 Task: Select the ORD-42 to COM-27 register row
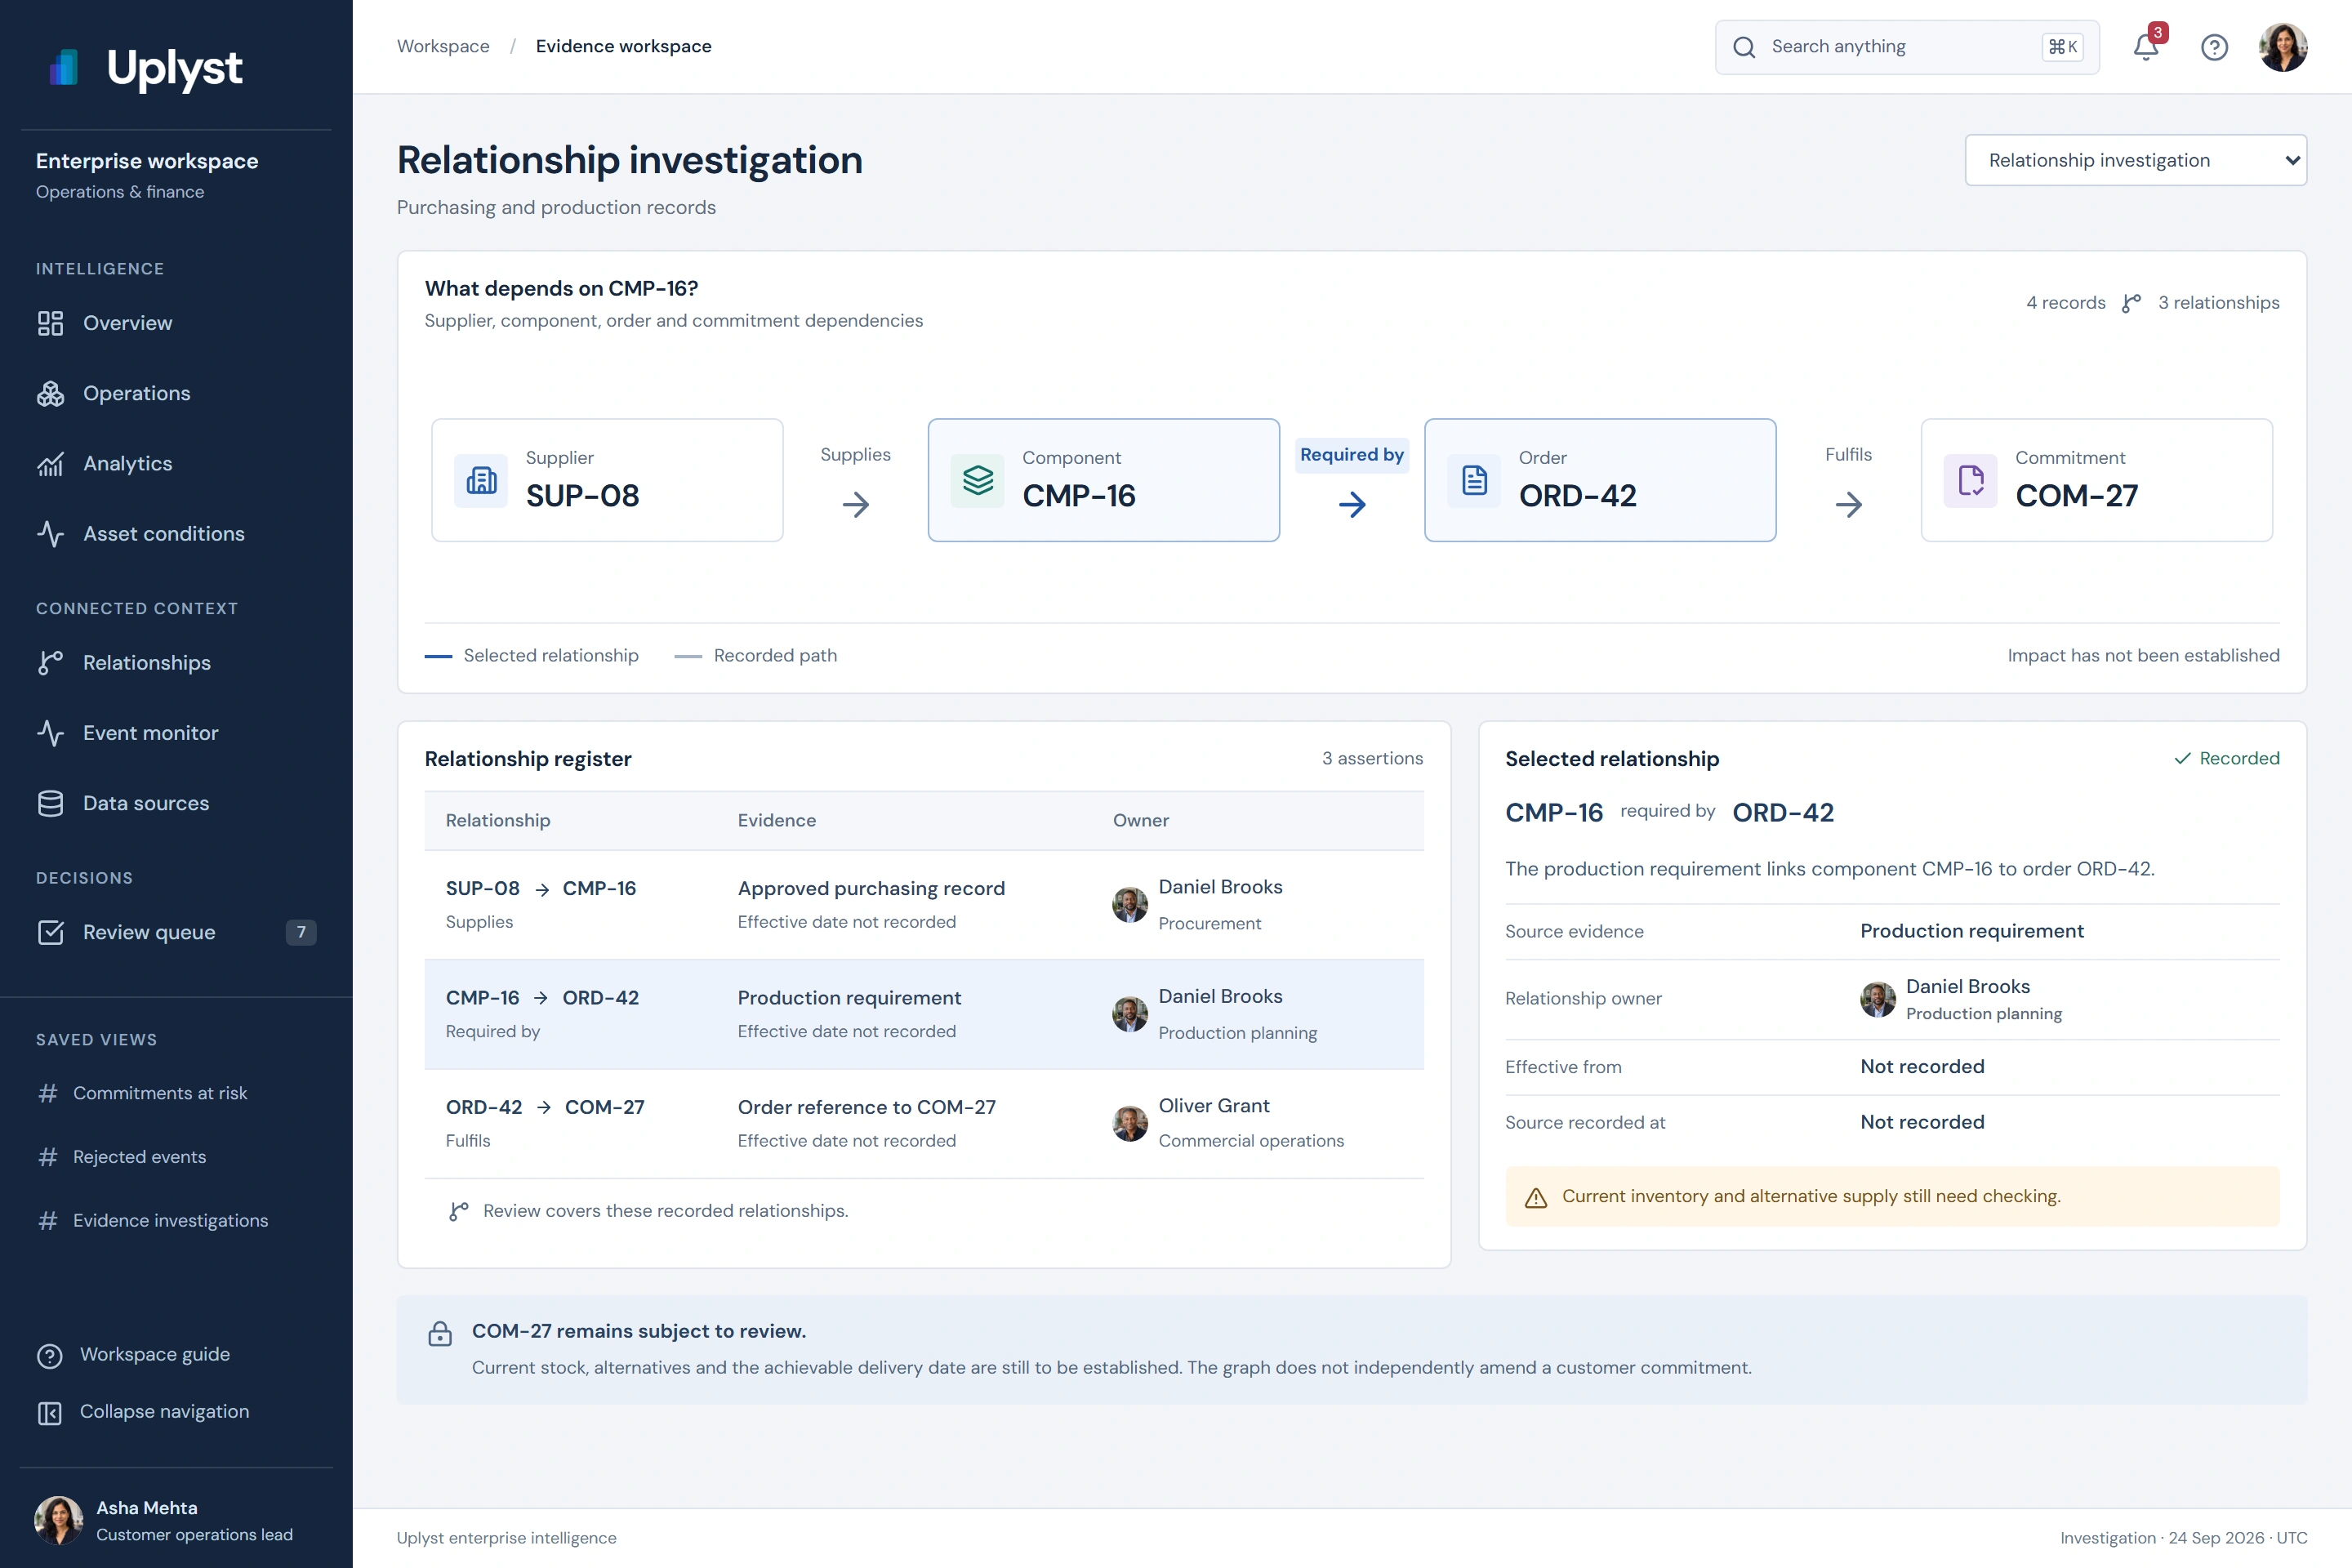point(924,1124)
